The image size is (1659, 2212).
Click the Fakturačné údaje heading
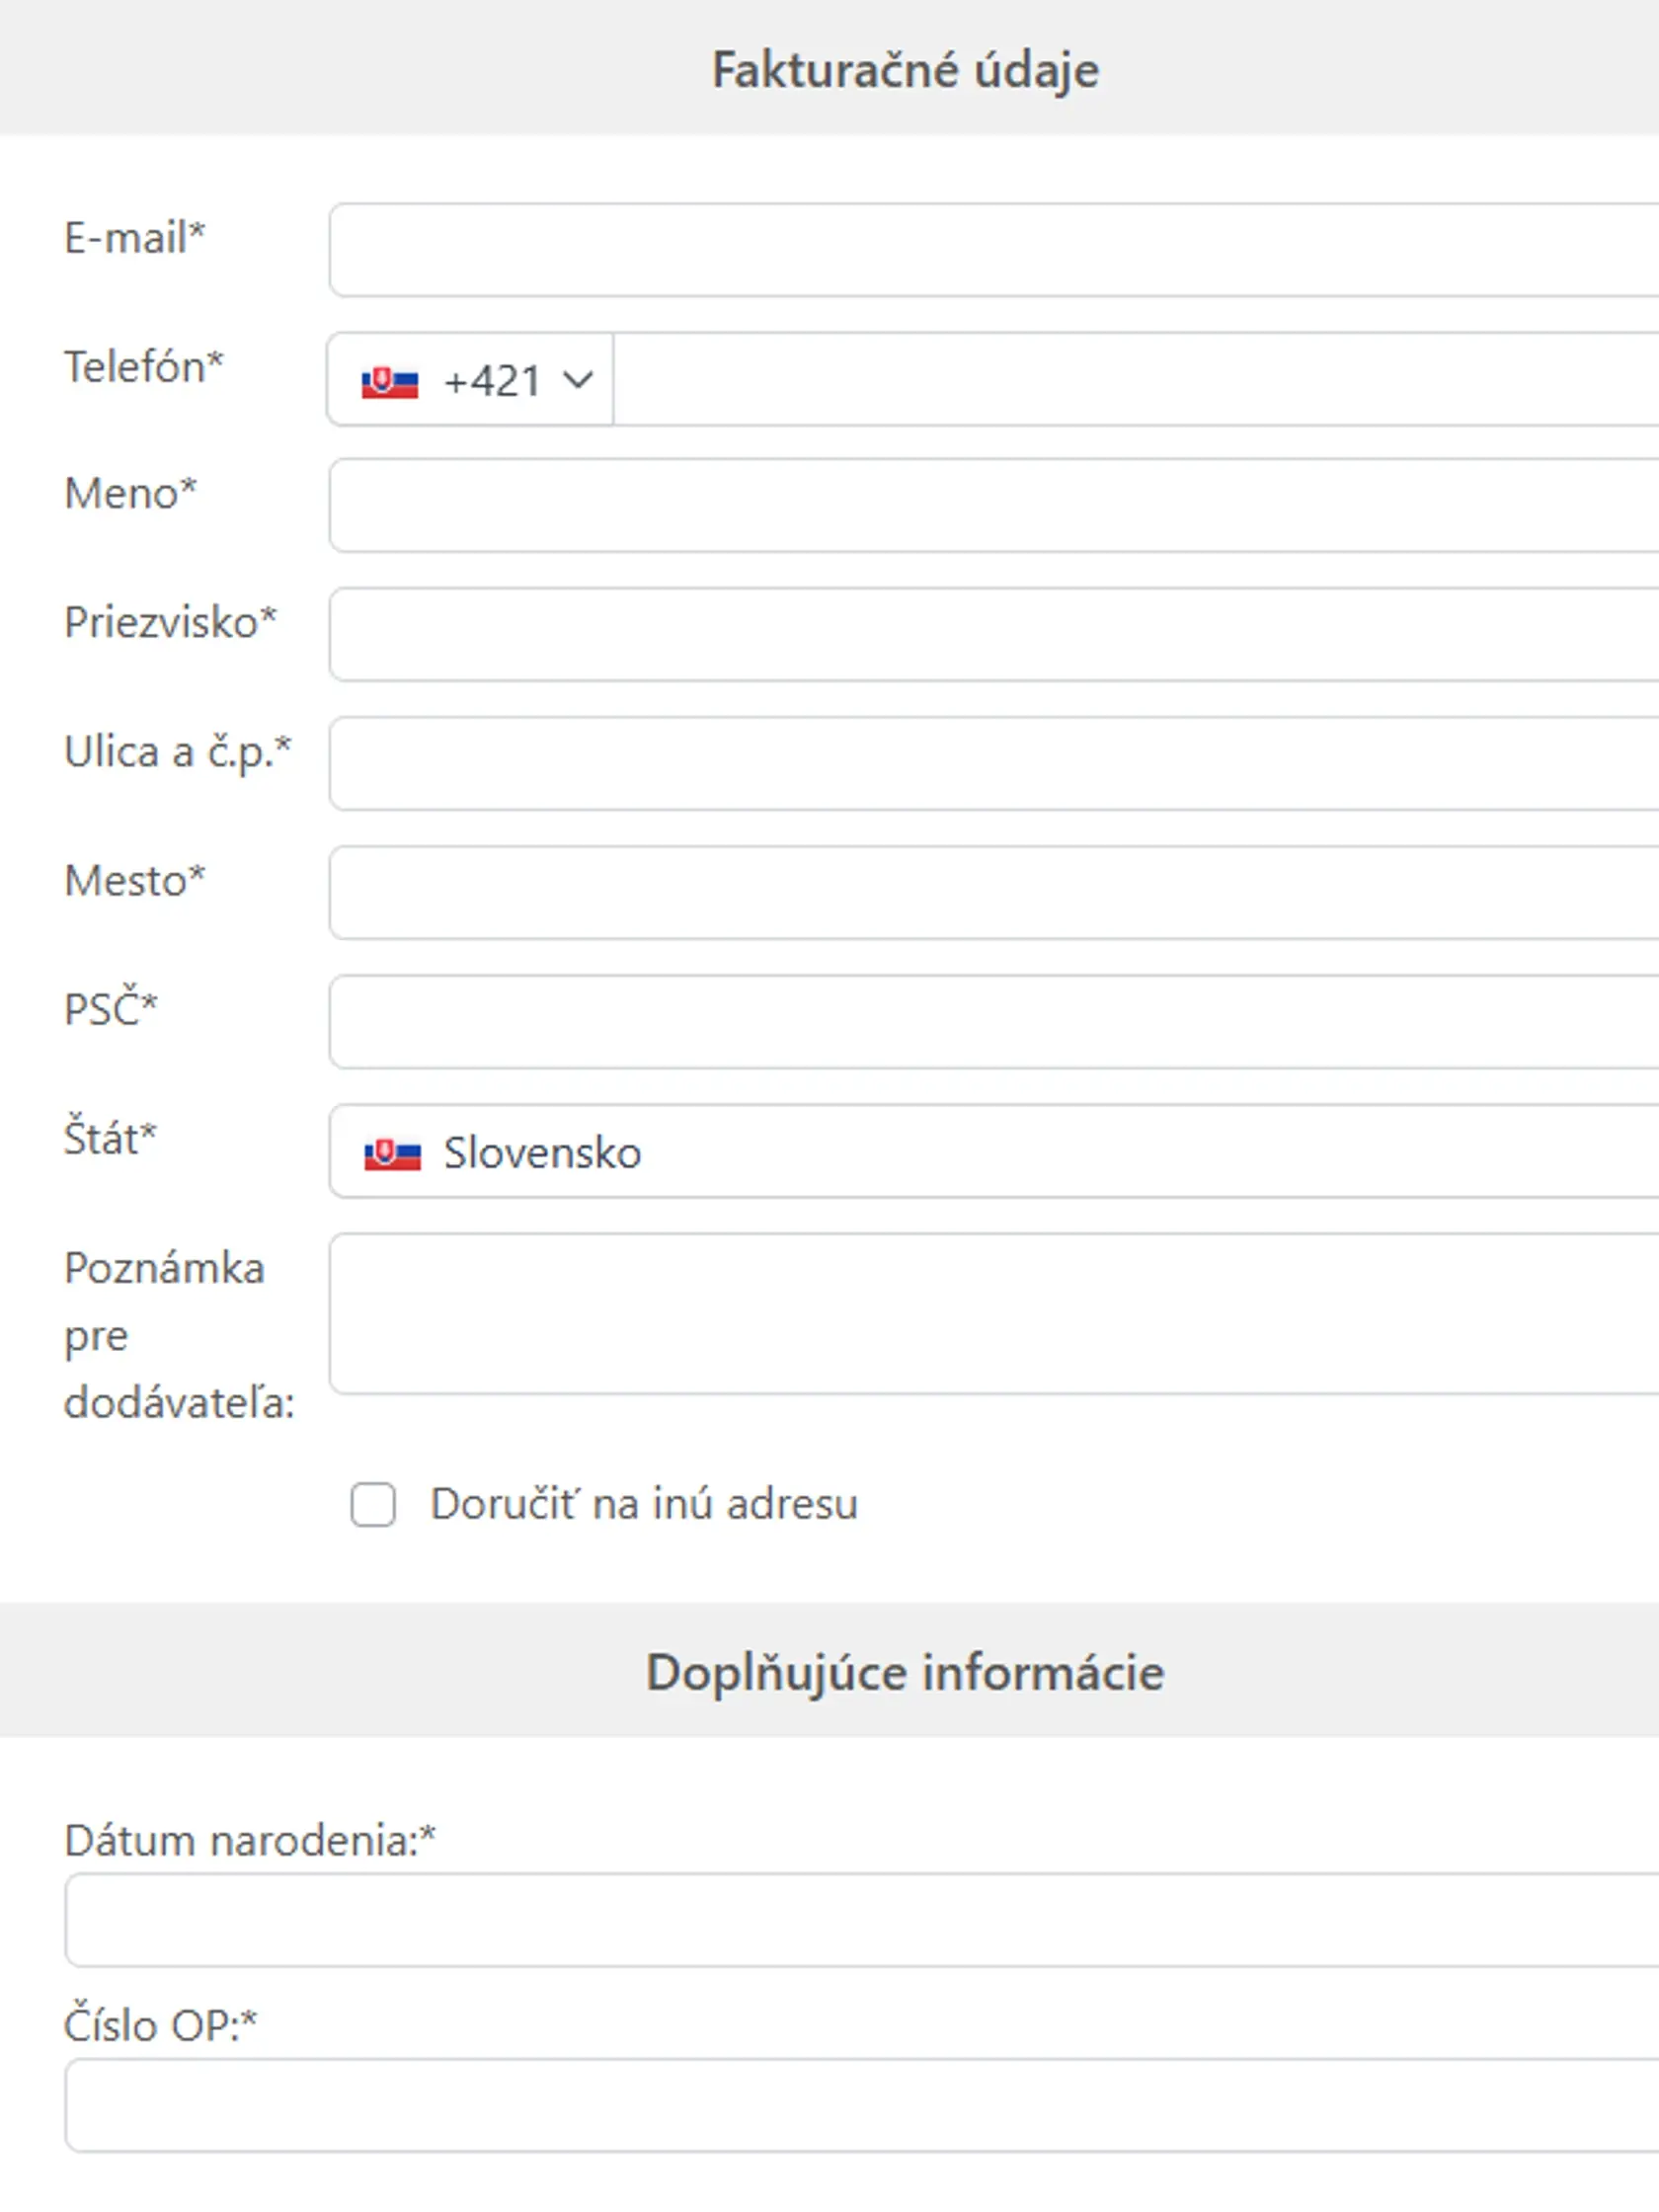pos(905,70)
